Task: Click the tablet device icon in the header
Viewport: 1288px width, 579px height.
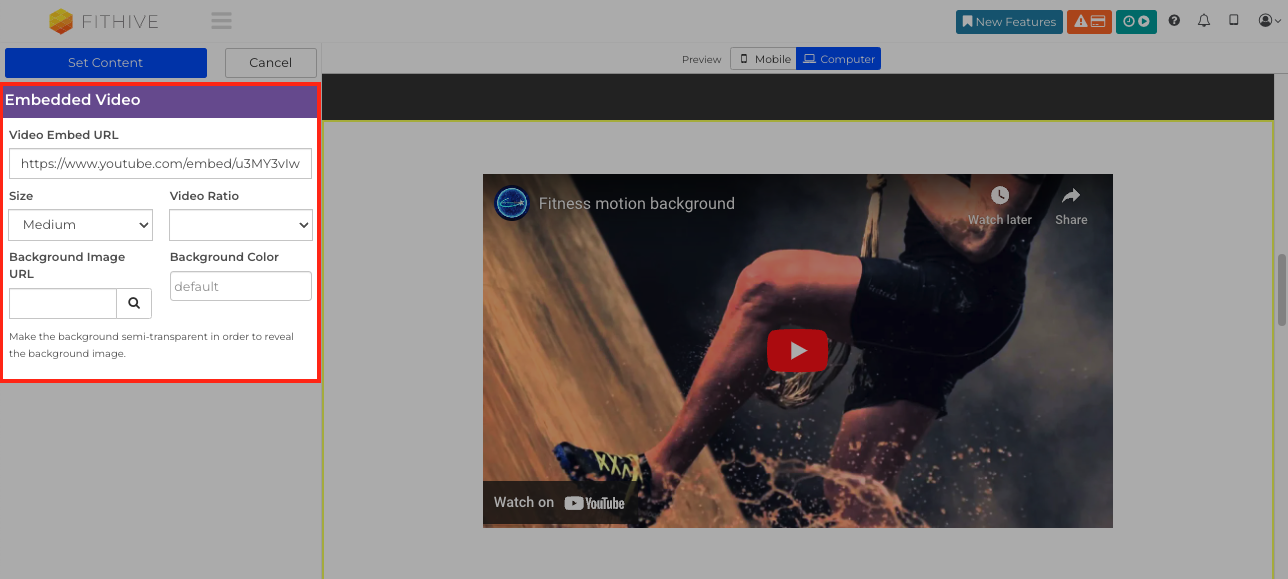Action: (1234, 21)
